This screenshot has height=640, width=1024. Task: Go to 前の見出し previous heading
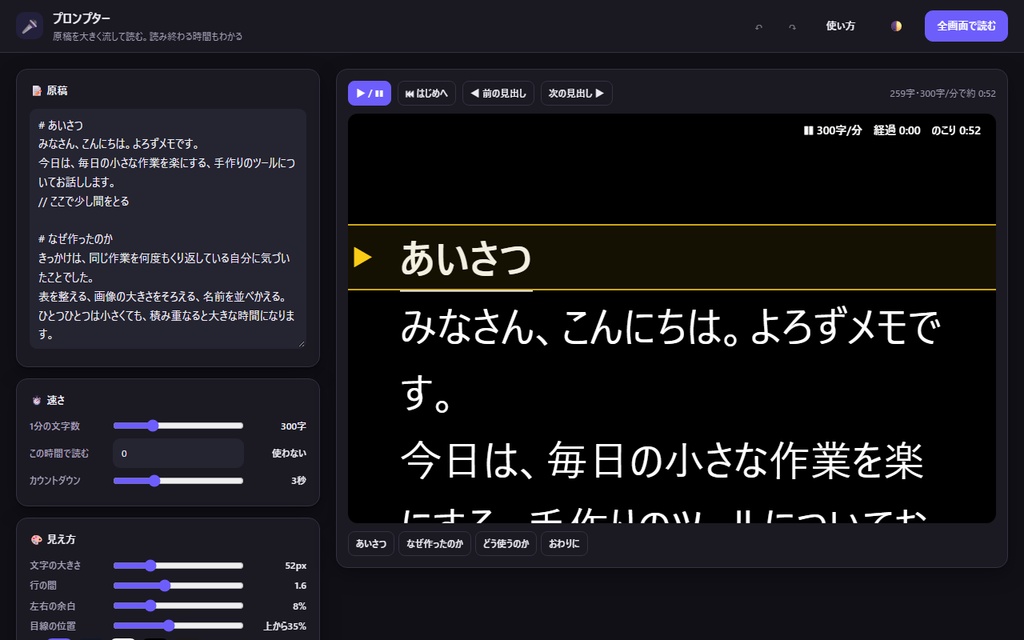click(x=498, y=93)
